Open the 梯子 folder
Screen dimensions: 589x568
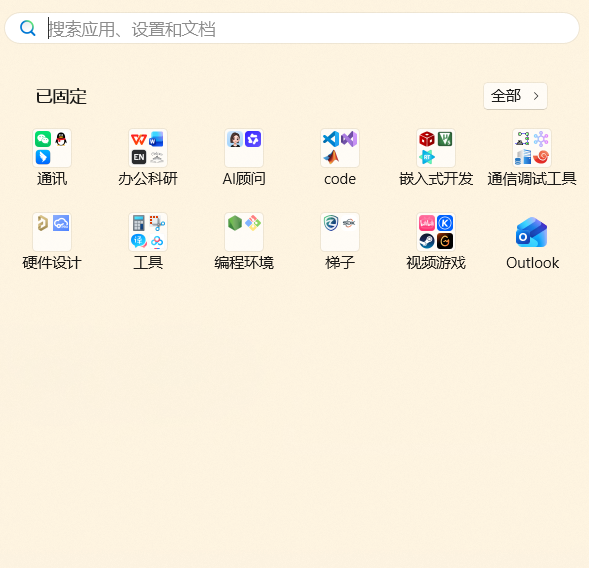pyautogui.click(x=340, y=232)
